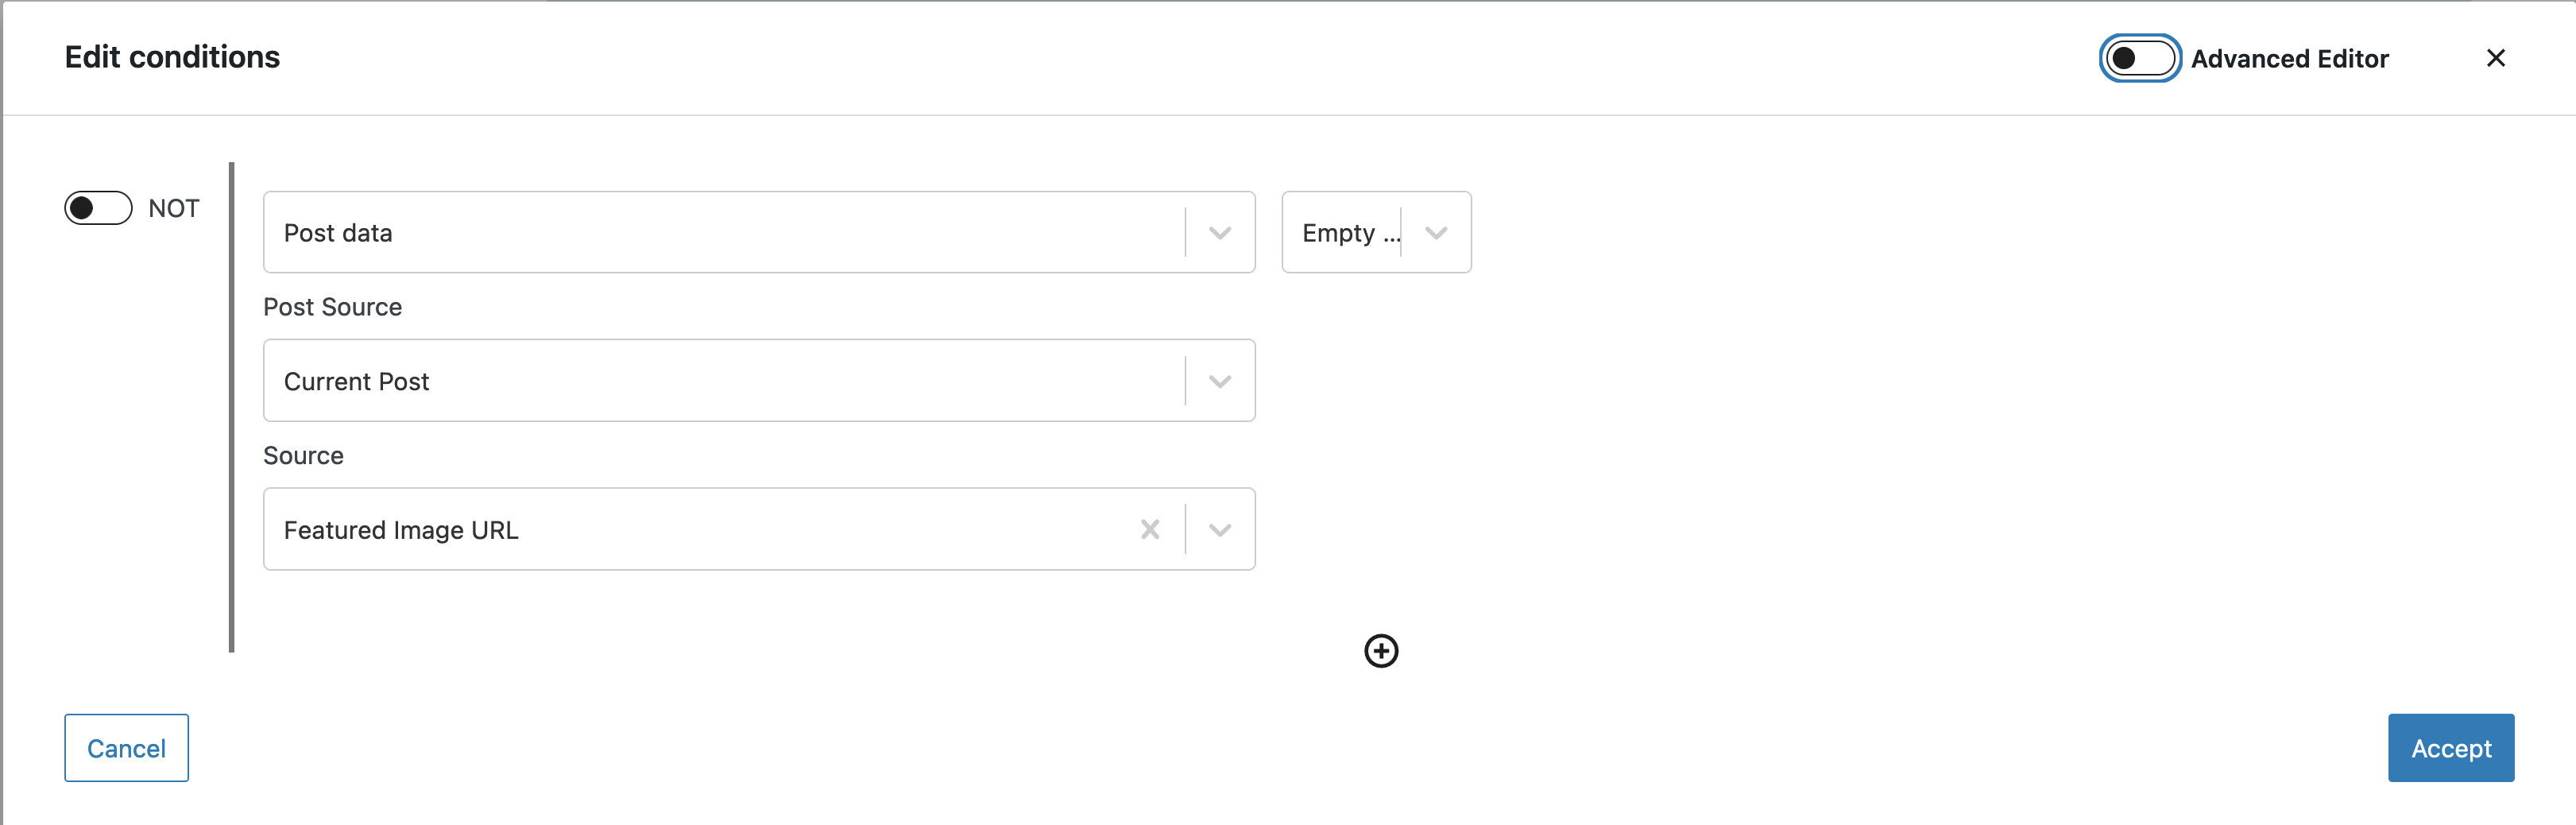Open the Current Post source dropdown
2576x825 pixels.
tap(759, 380)
